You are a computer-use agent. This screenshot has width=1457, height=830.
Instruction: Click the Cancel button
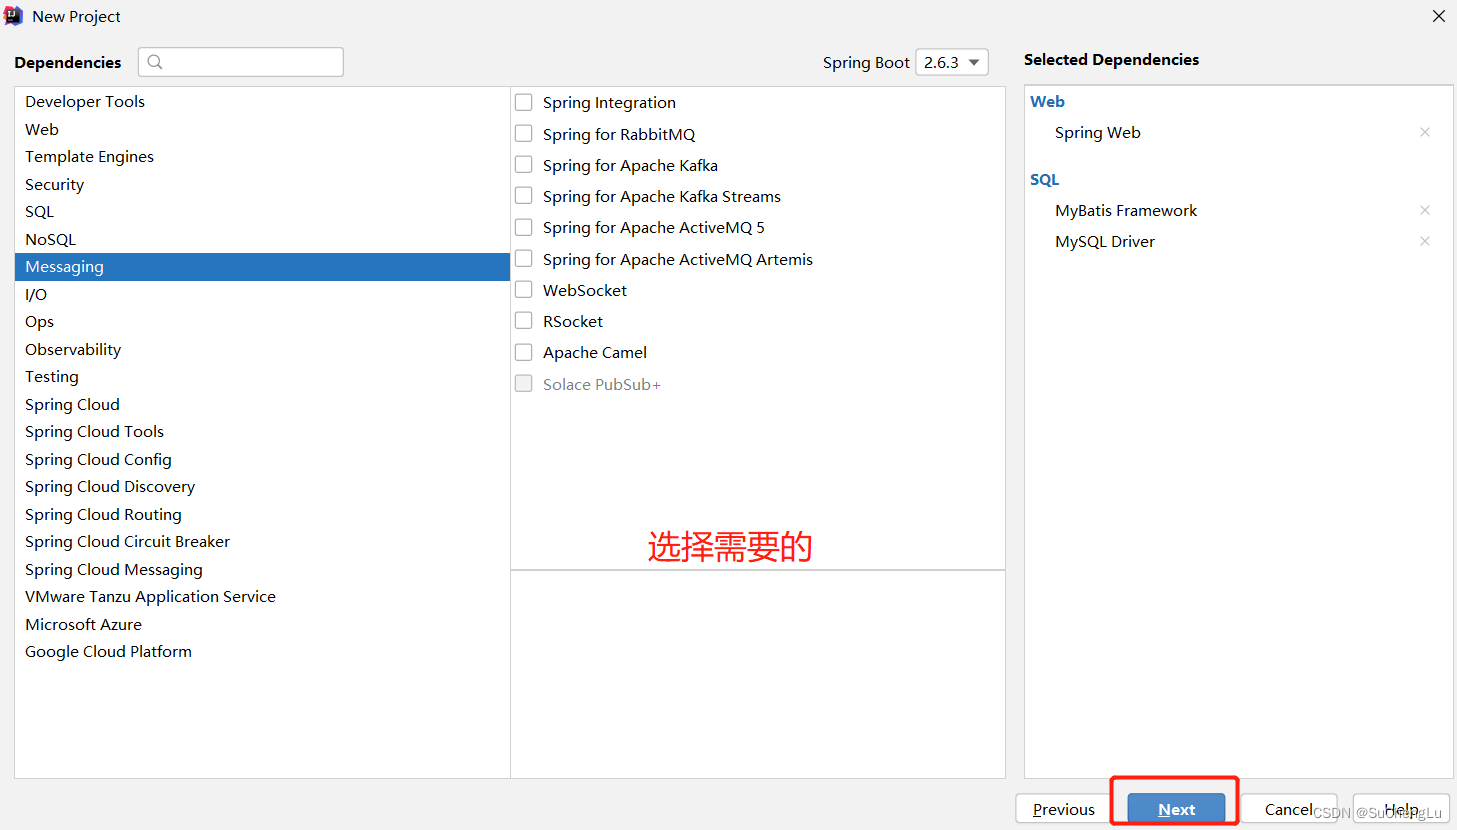tap(1289, 809)
